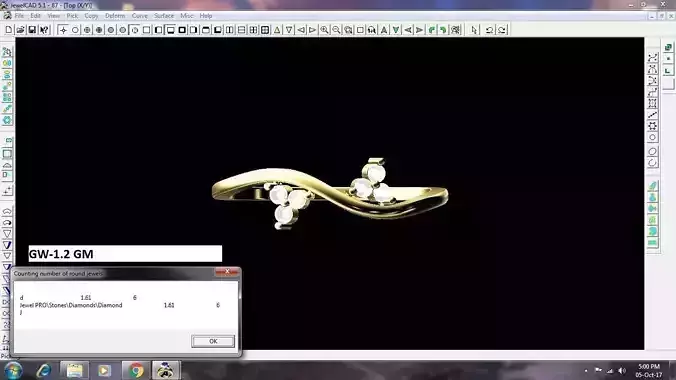Open the Pick menu
Image resolution: width=676 pixels, height=380 pixels.
tap(72, 16)
